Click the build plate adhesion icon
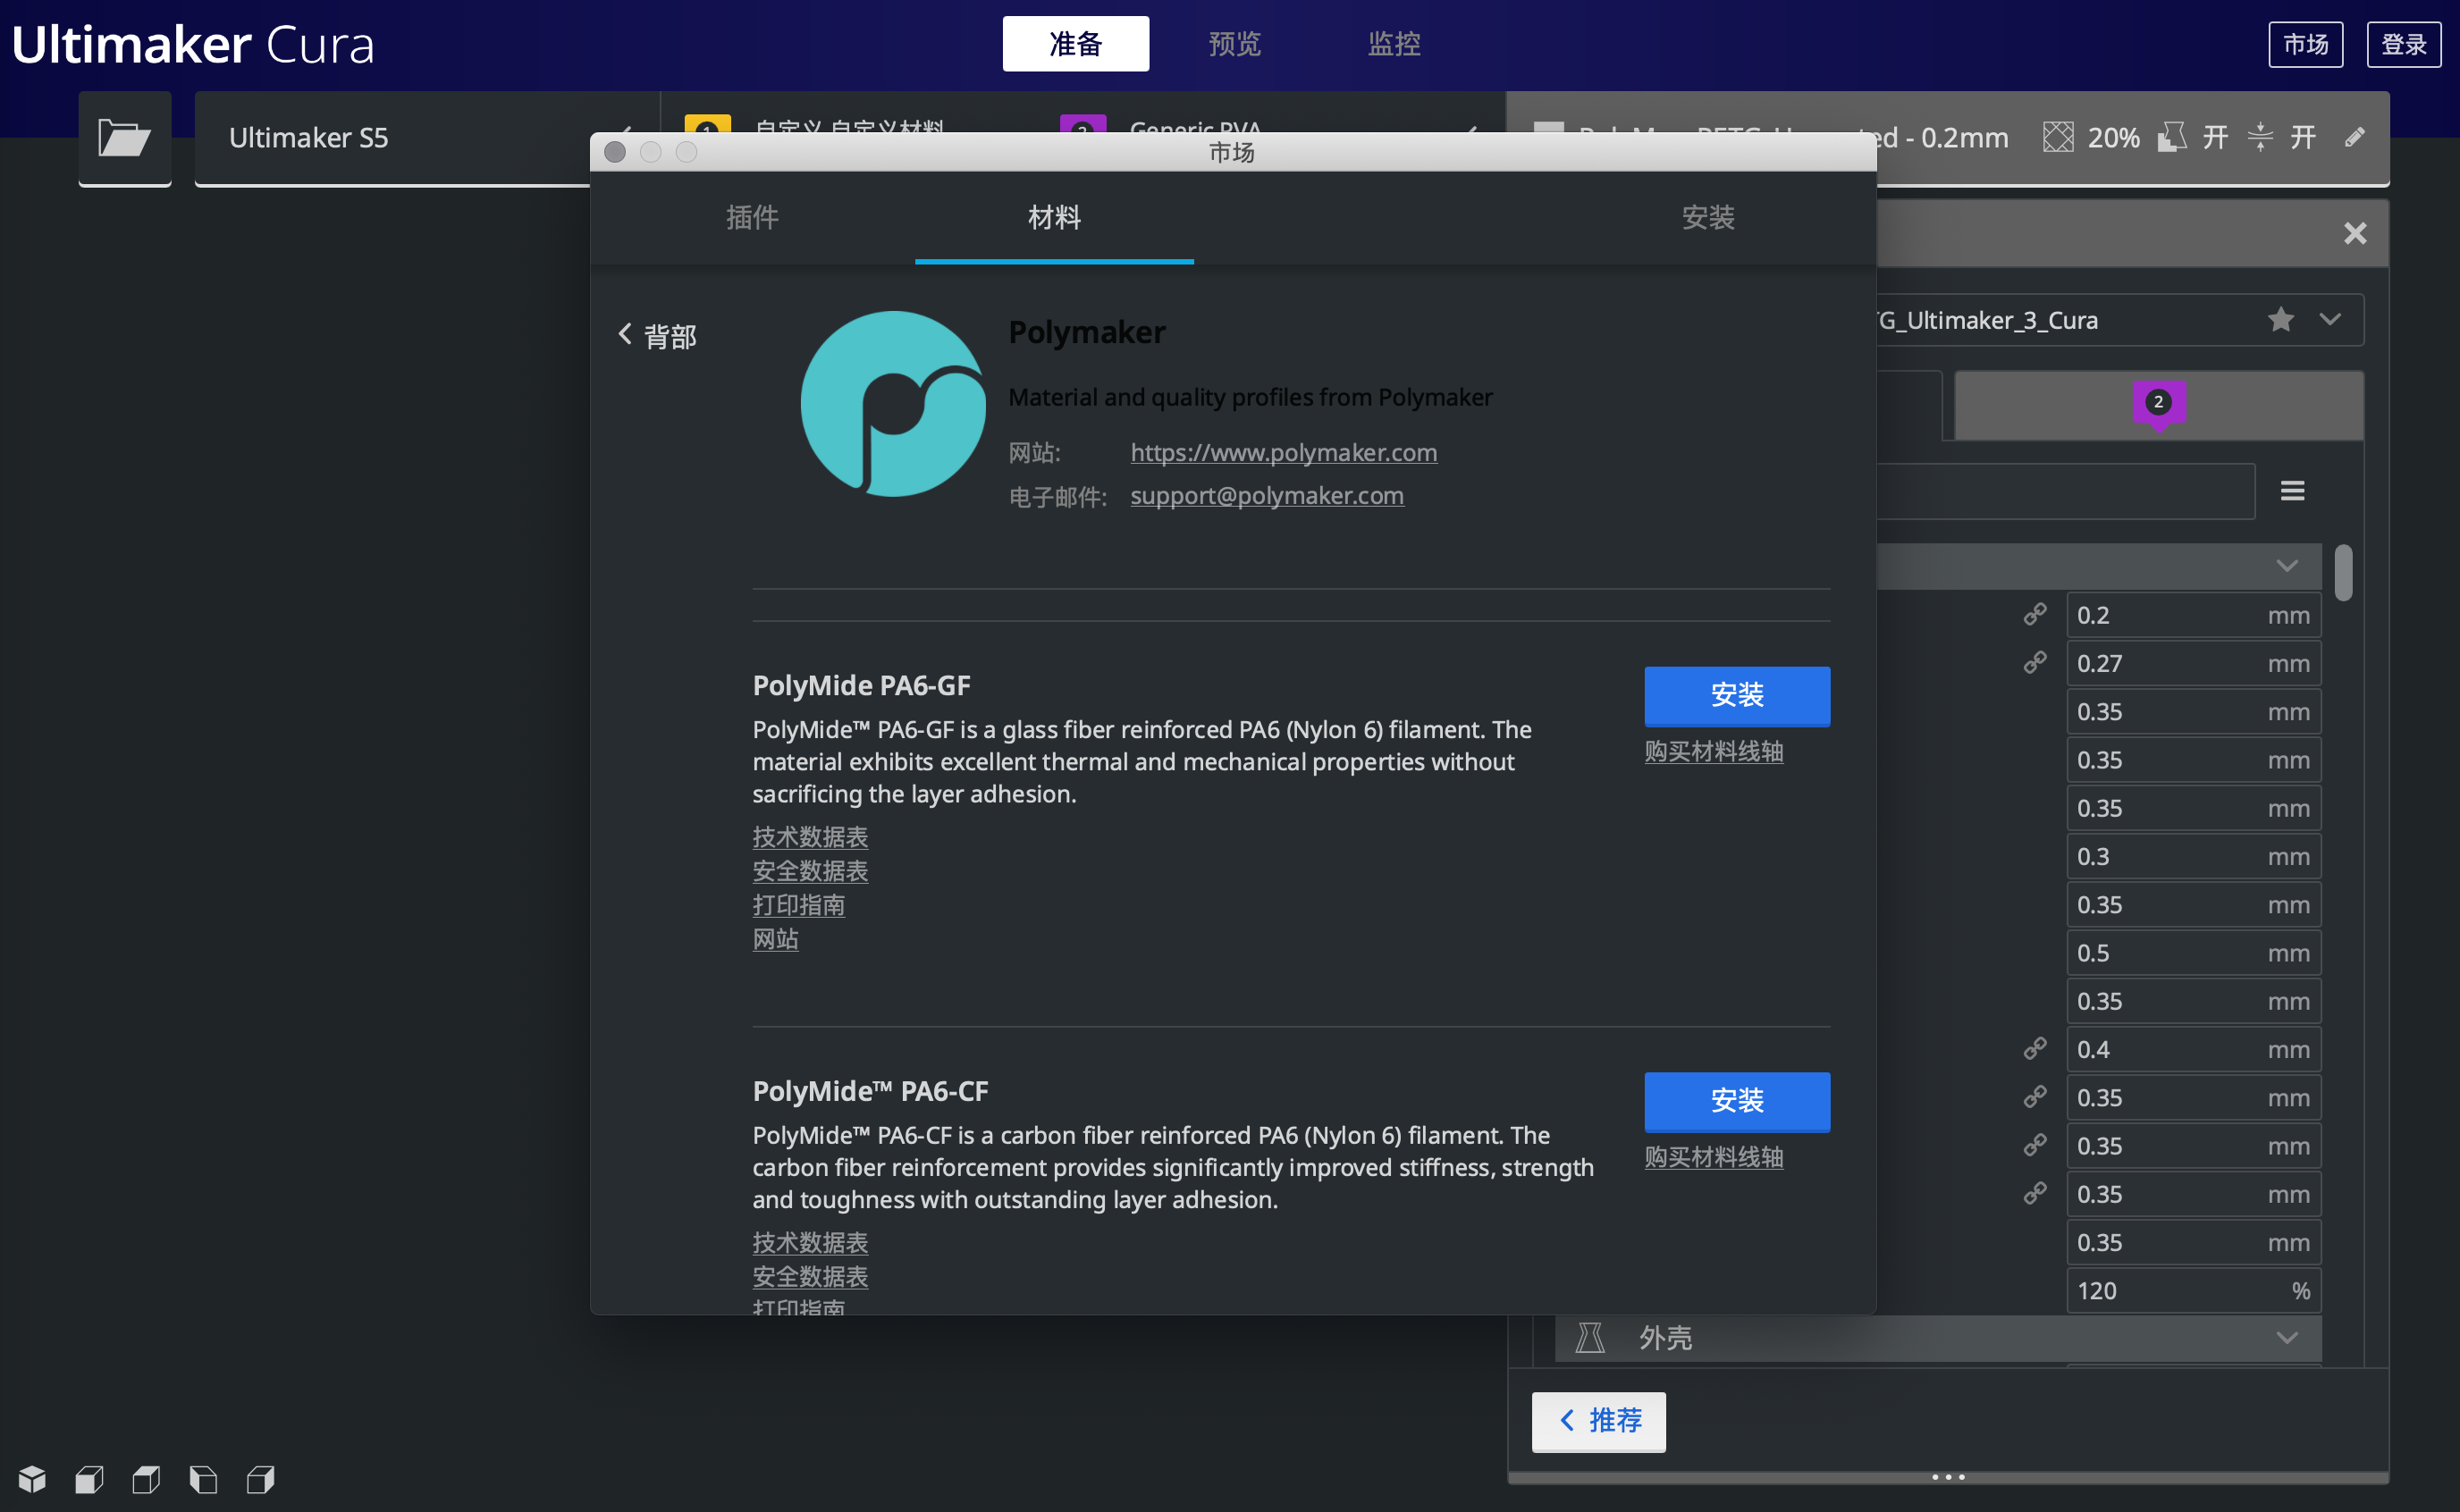2460x1512 pixels. (2259, 137)
